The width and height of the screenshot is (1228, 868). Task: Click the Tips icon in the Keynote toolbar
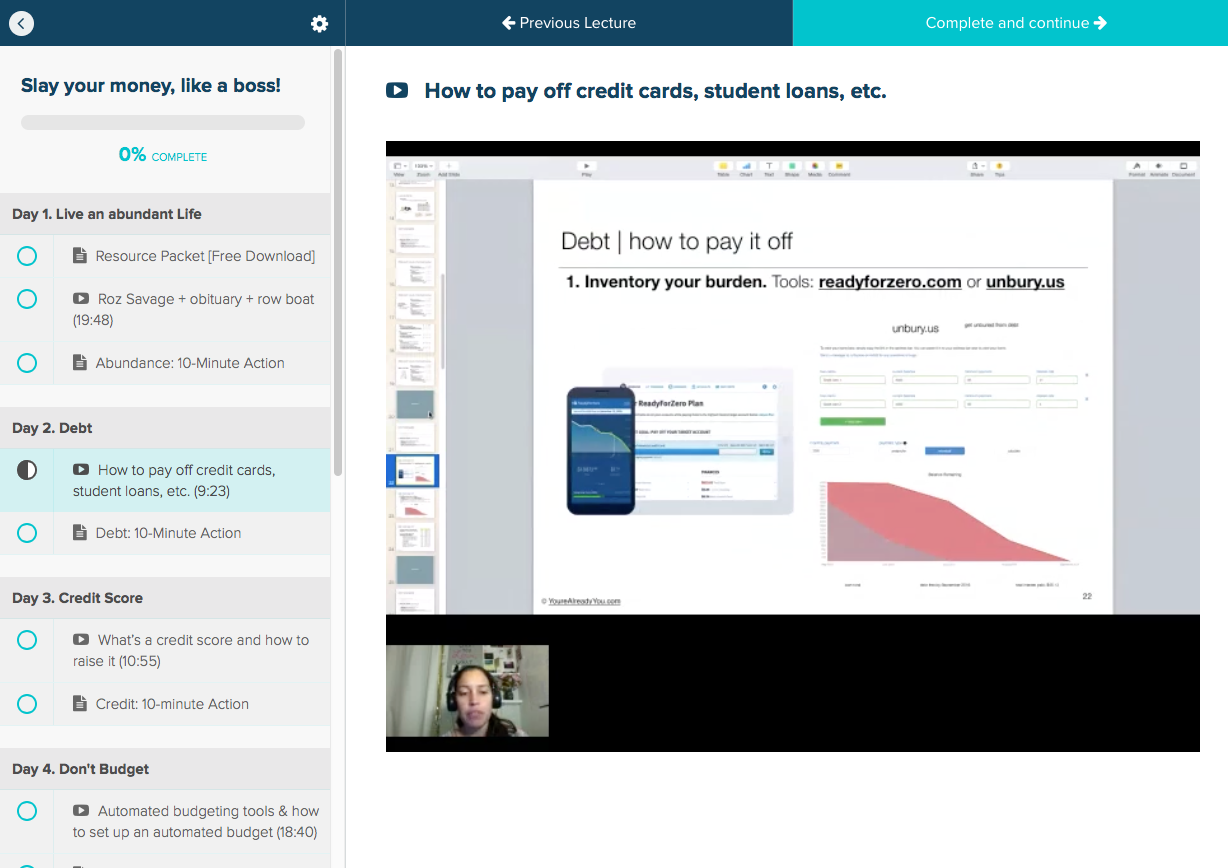coord(999,167)
